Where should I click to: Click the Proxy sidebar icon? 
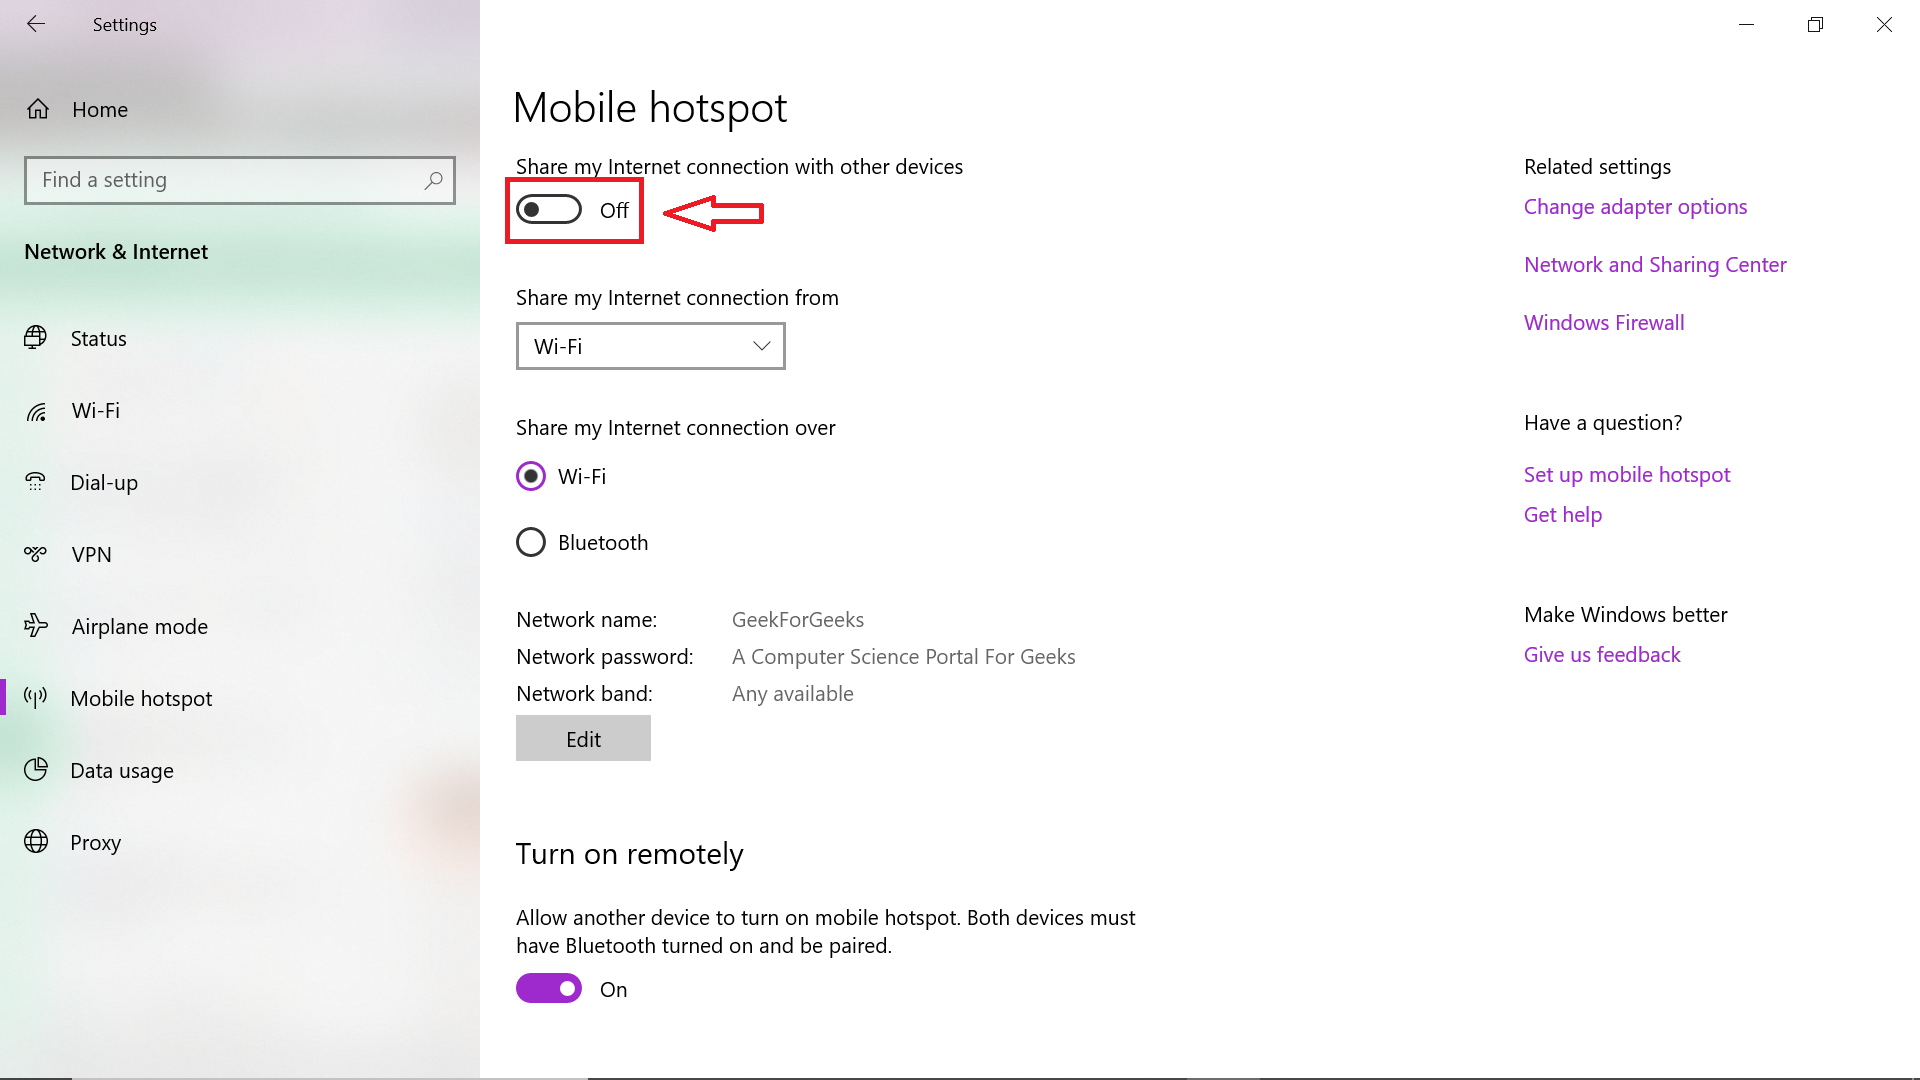coord(38,841)
